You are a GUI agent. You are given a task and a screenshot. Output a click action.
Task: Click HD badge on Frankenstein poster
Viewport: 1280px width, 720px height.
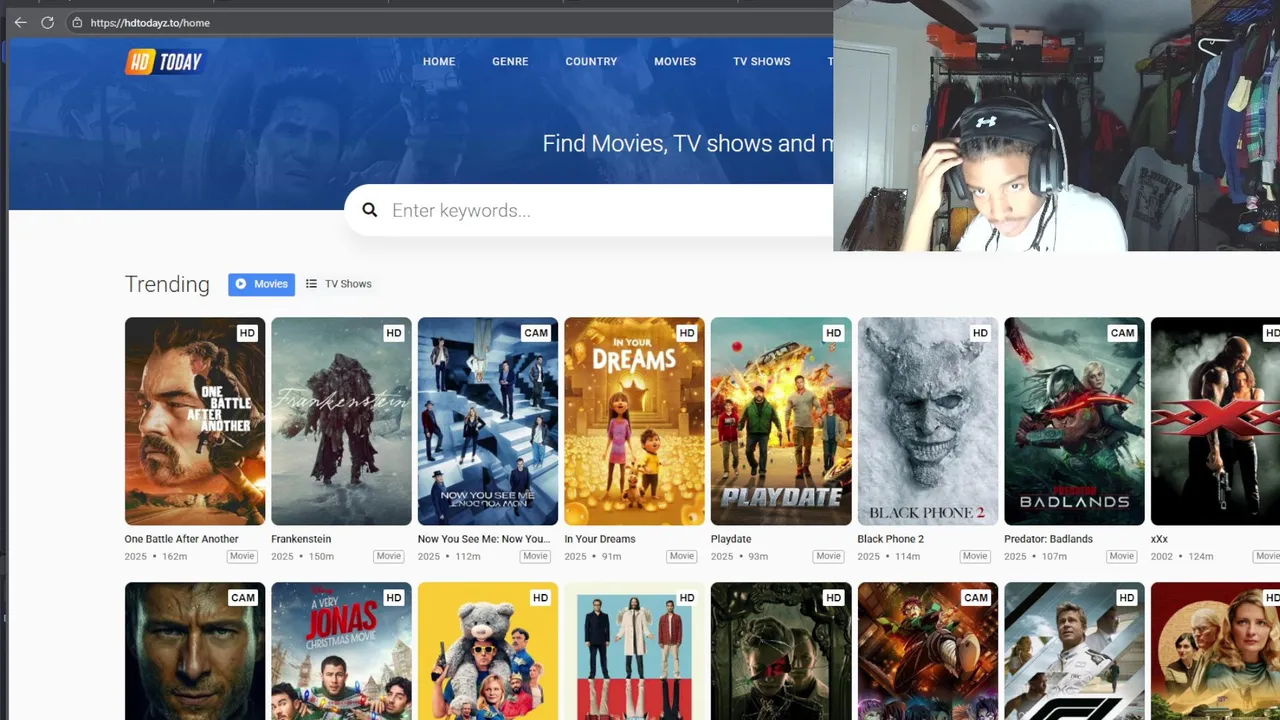pos(394,333)
